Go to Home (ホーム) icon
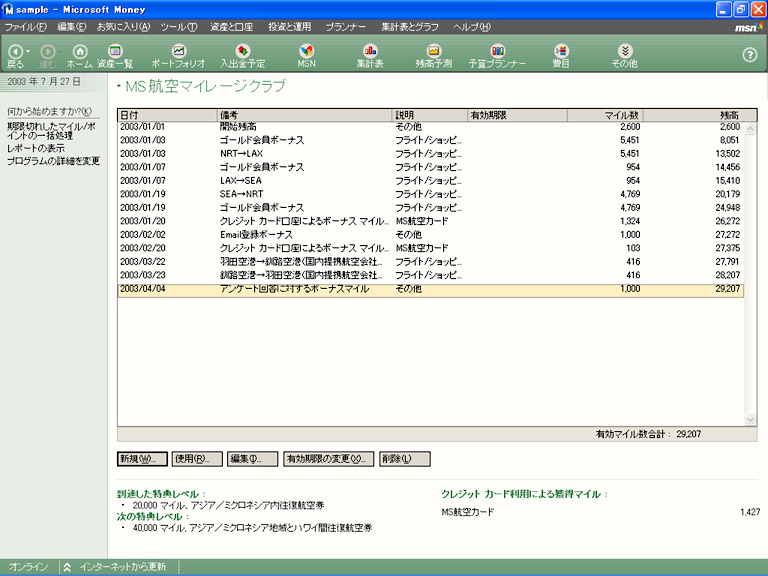768x576 pixels. coord(79,51)
